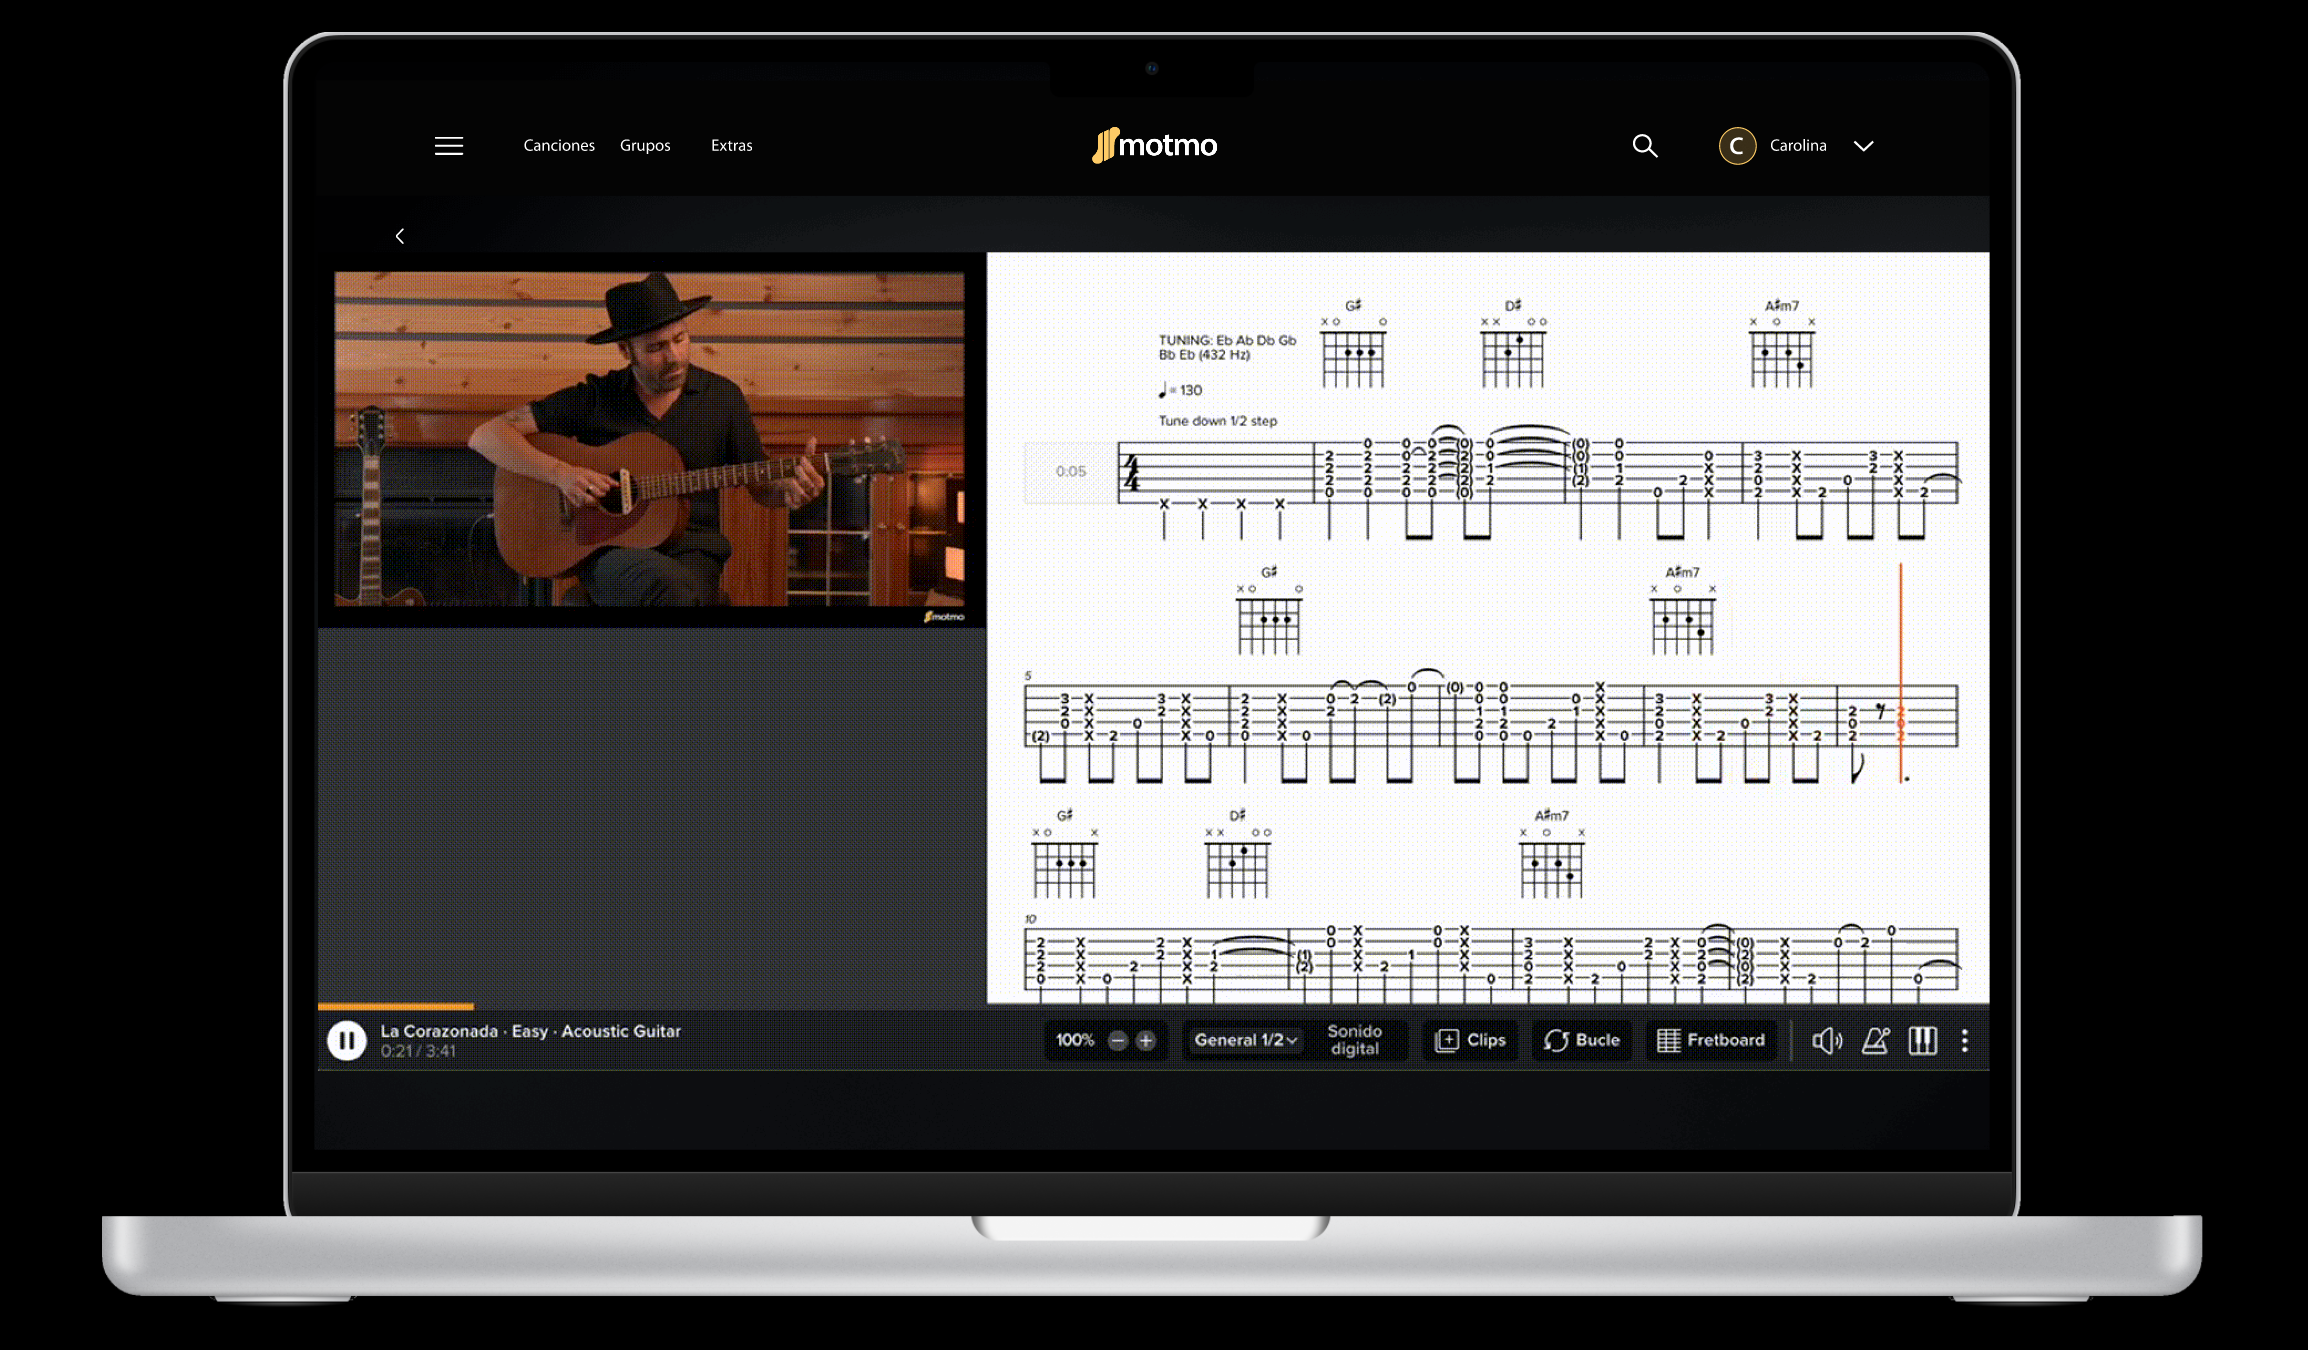This screenshot has height=1350, width=2308.
Task: Pause the song playback
Action: coord(347,1041)
